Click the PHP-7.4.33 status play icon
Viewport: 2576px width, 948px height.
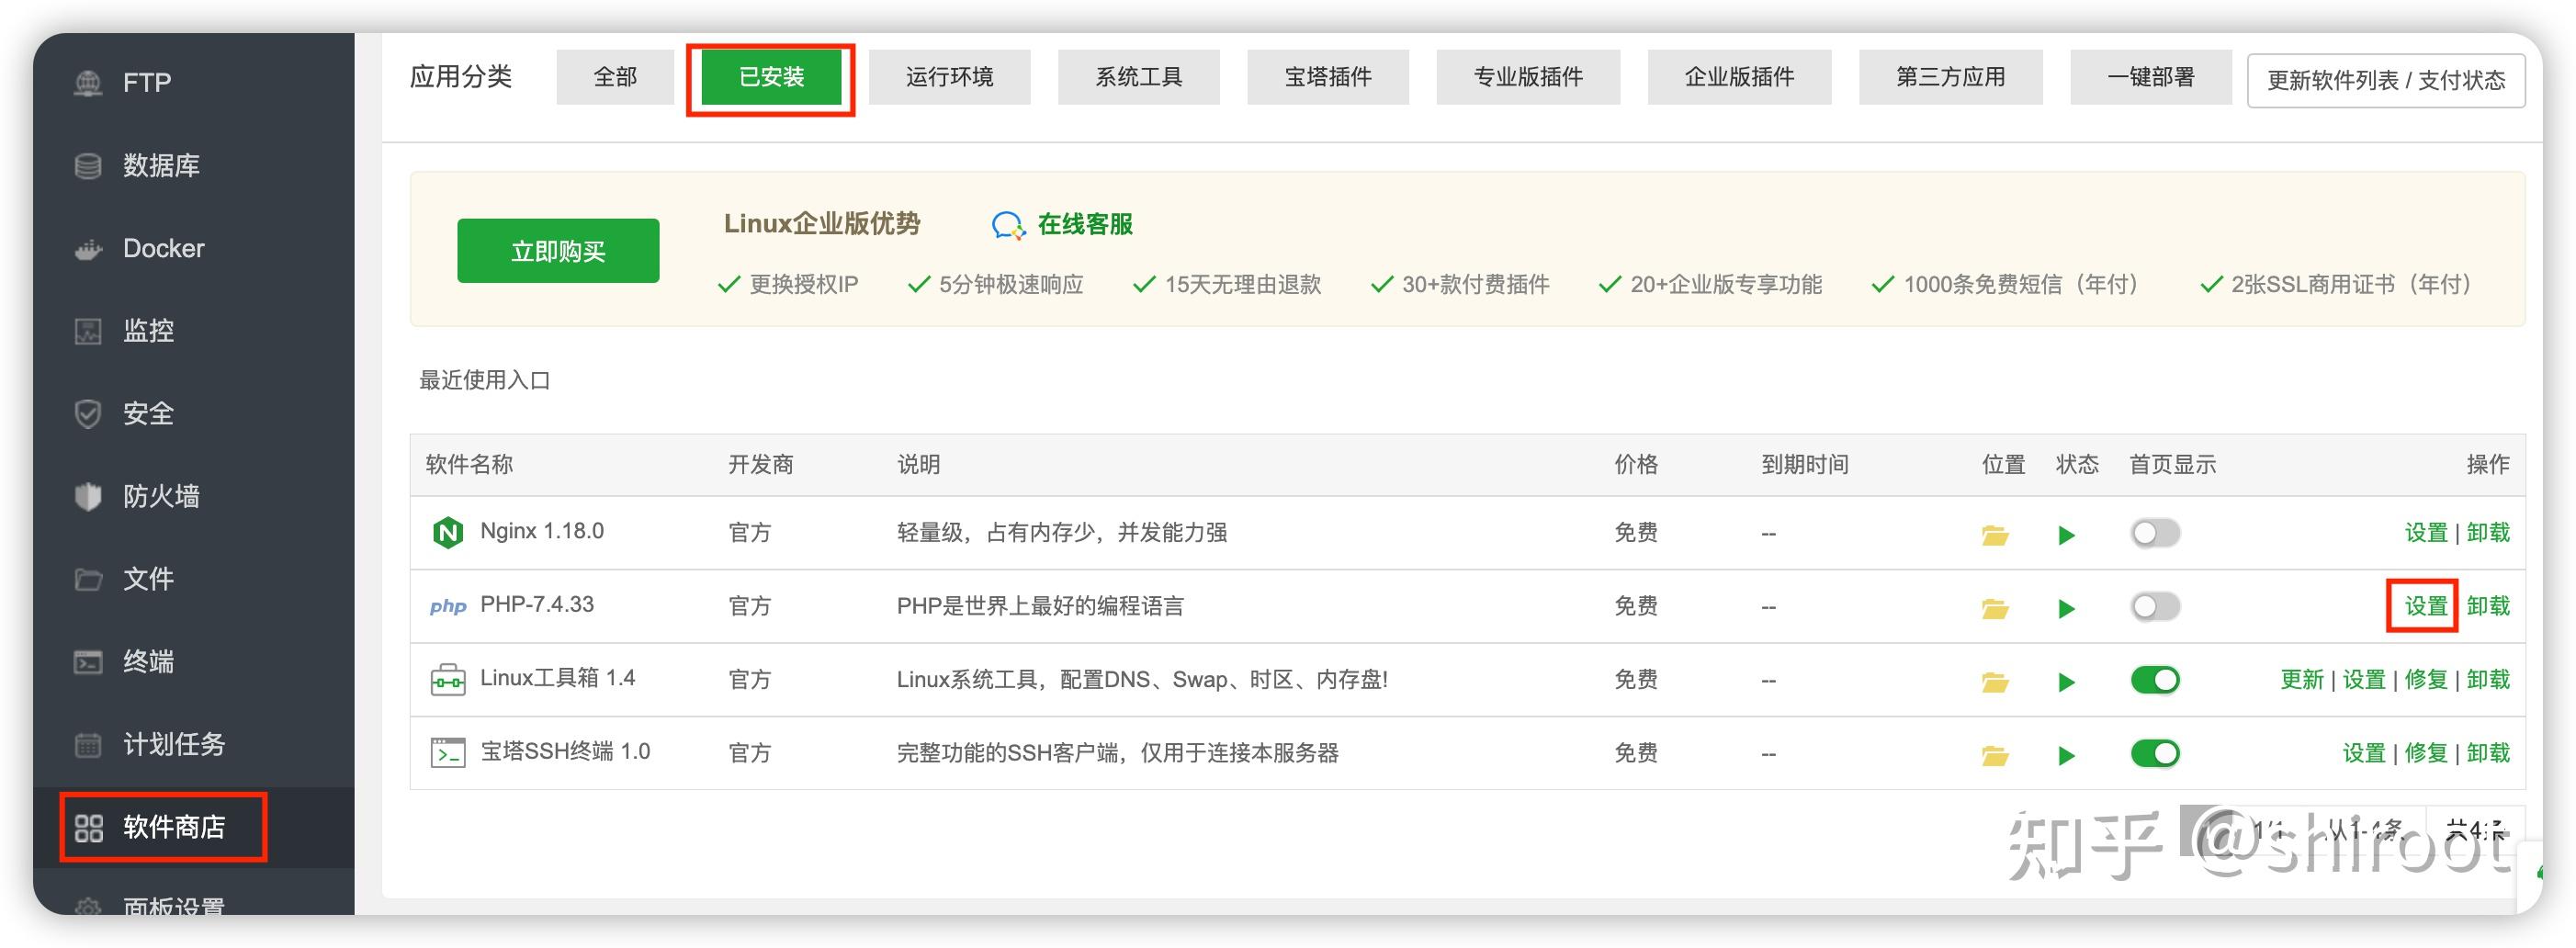[2066, 608]
